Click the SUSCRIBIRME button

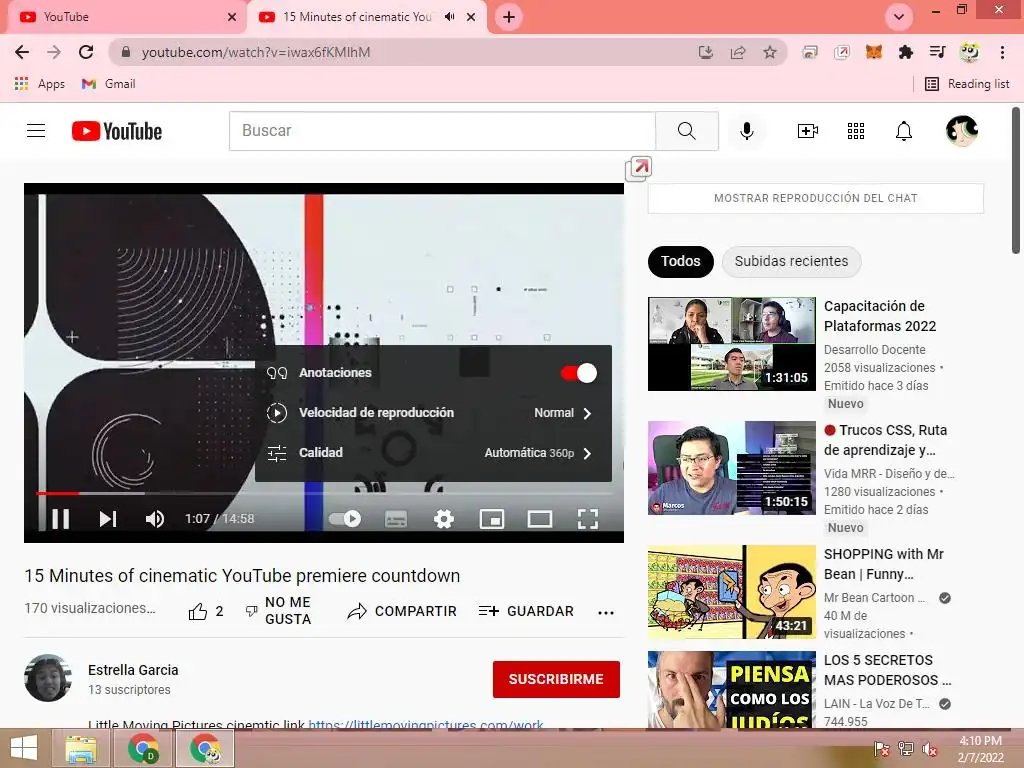(556, 679)
